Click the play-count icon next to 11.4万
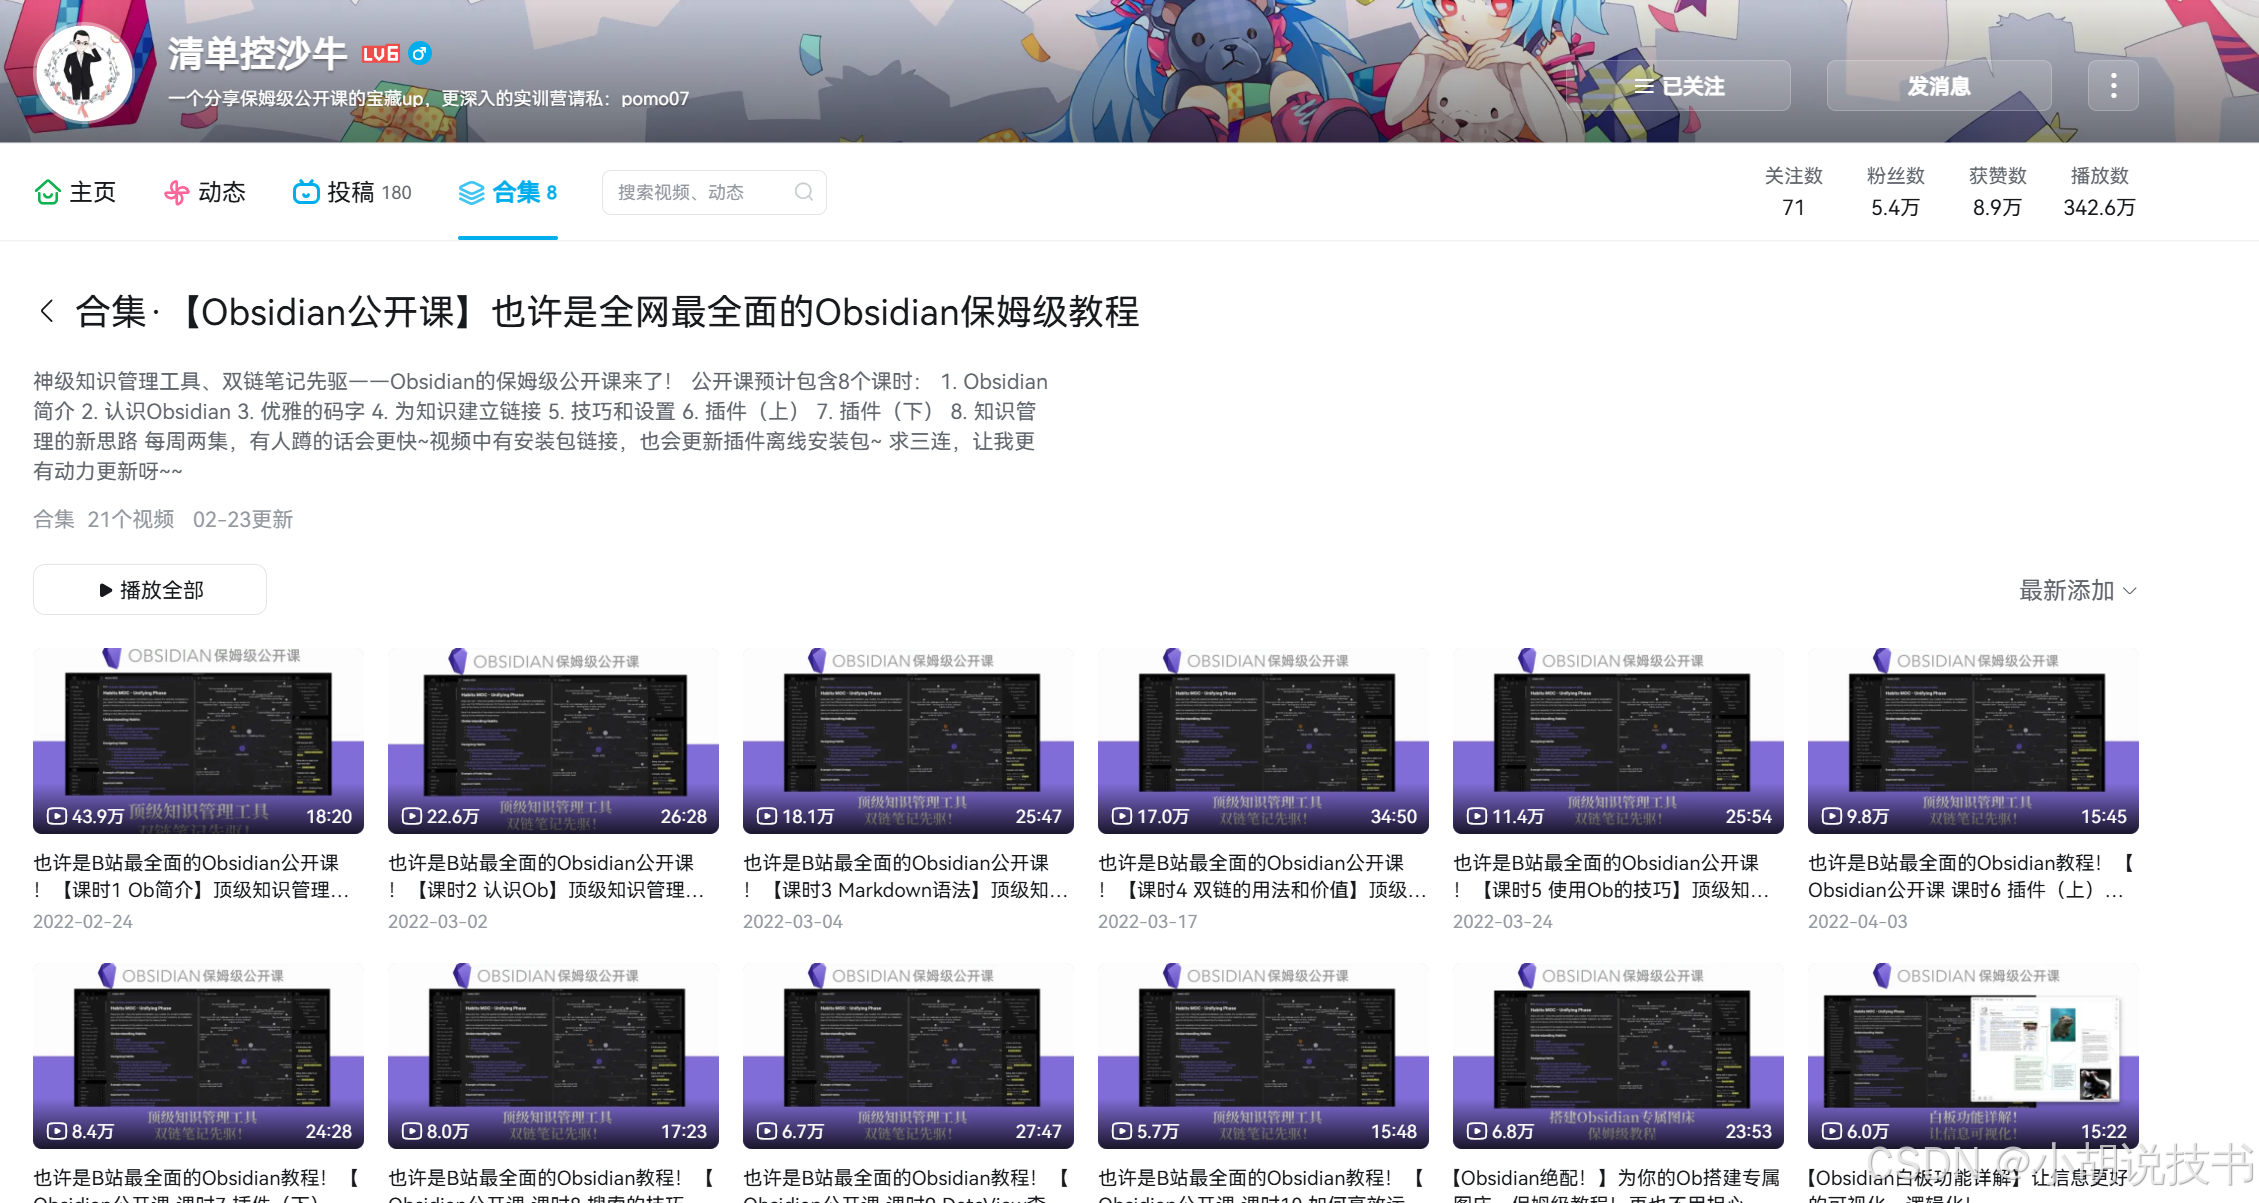The width and height of the screenshot is (2259, 1203). tap(1477, 816)
